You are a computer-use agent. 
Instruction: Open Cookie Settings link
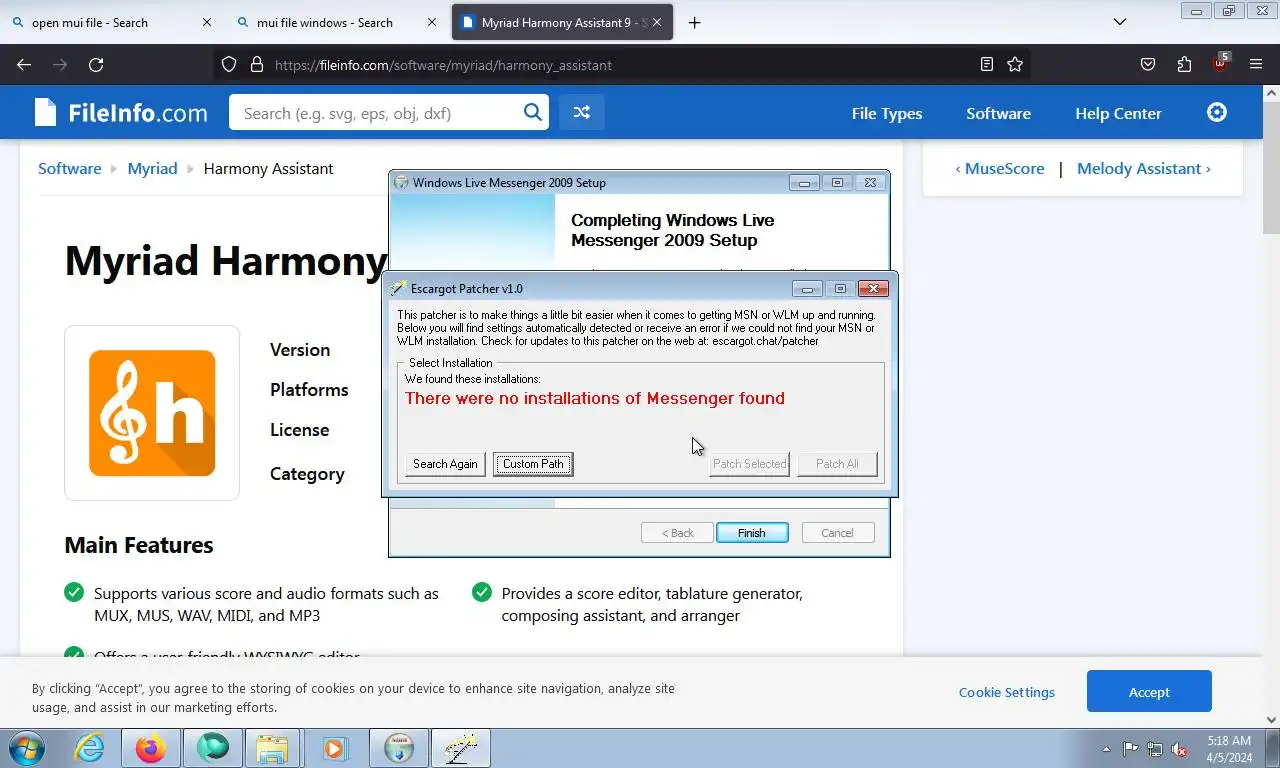point(1006,692)
